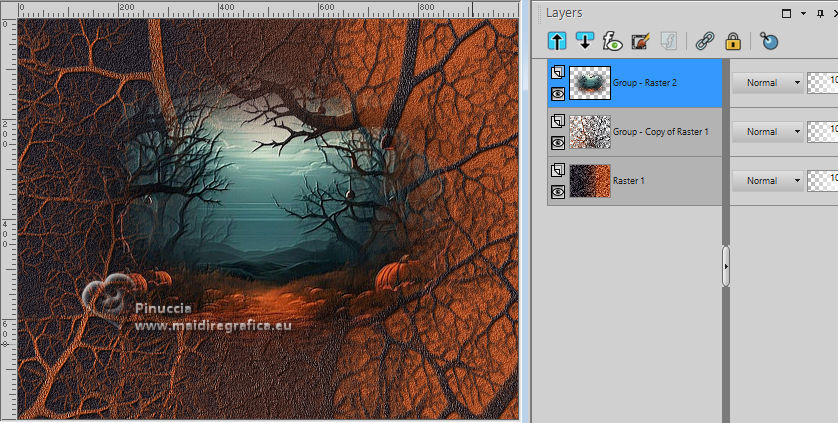Click the 'Group - Raster 2' layer name
This screenshot has width=838, height=423.
tap(645, 83)
